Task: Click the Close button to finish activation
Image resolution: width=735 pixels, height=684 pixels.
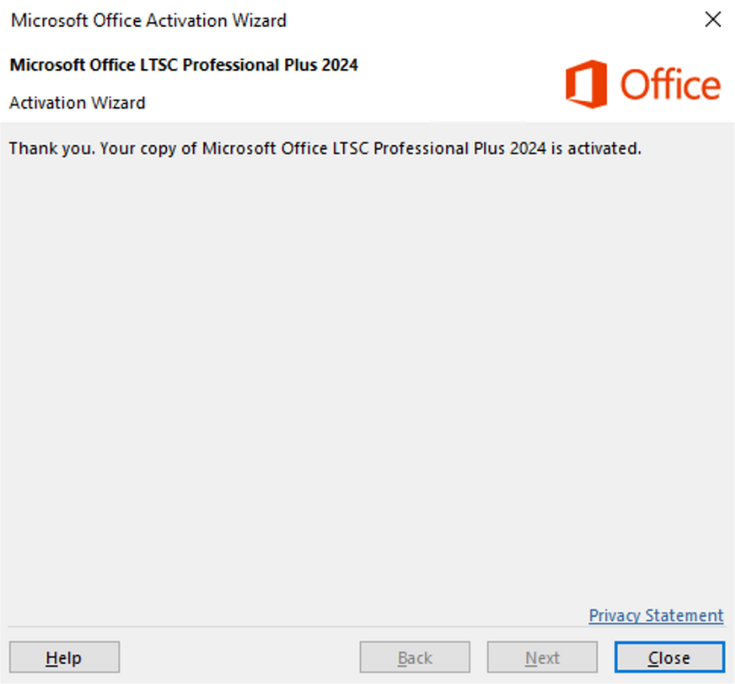Action: tap(669, 657)
